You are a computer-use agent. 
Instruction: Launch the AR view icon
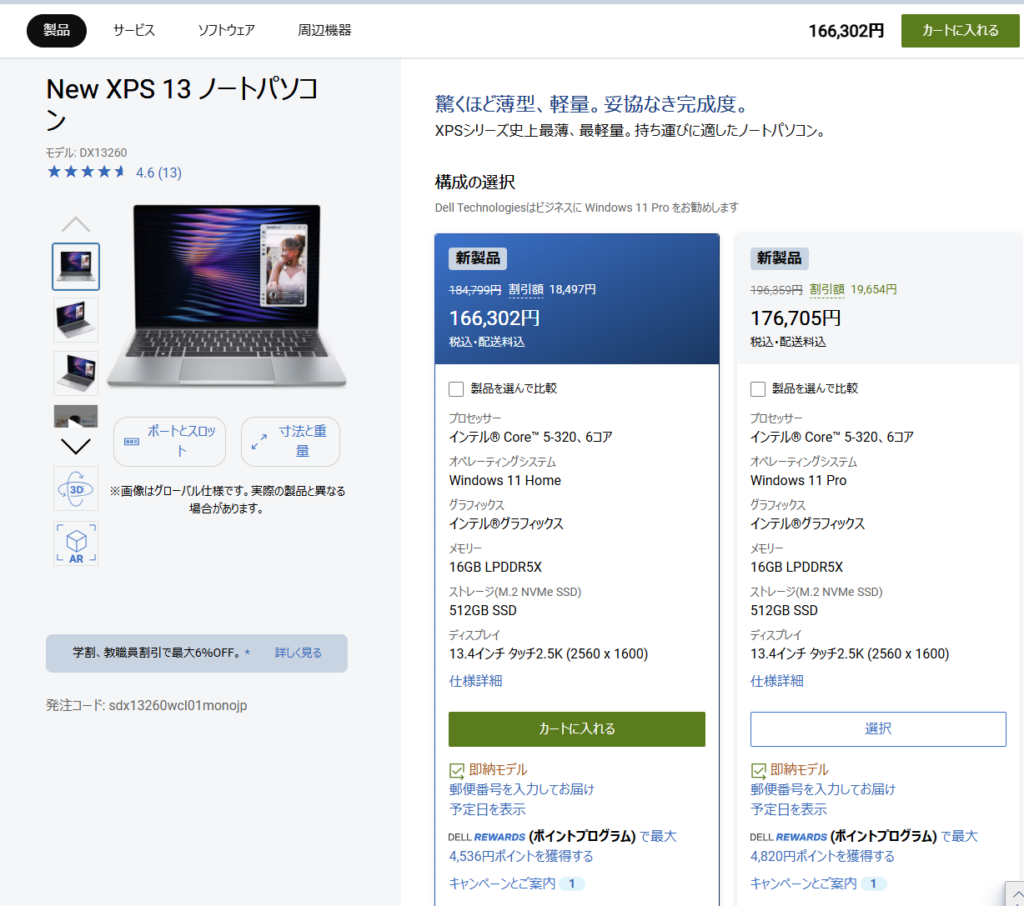pos(76,543)
